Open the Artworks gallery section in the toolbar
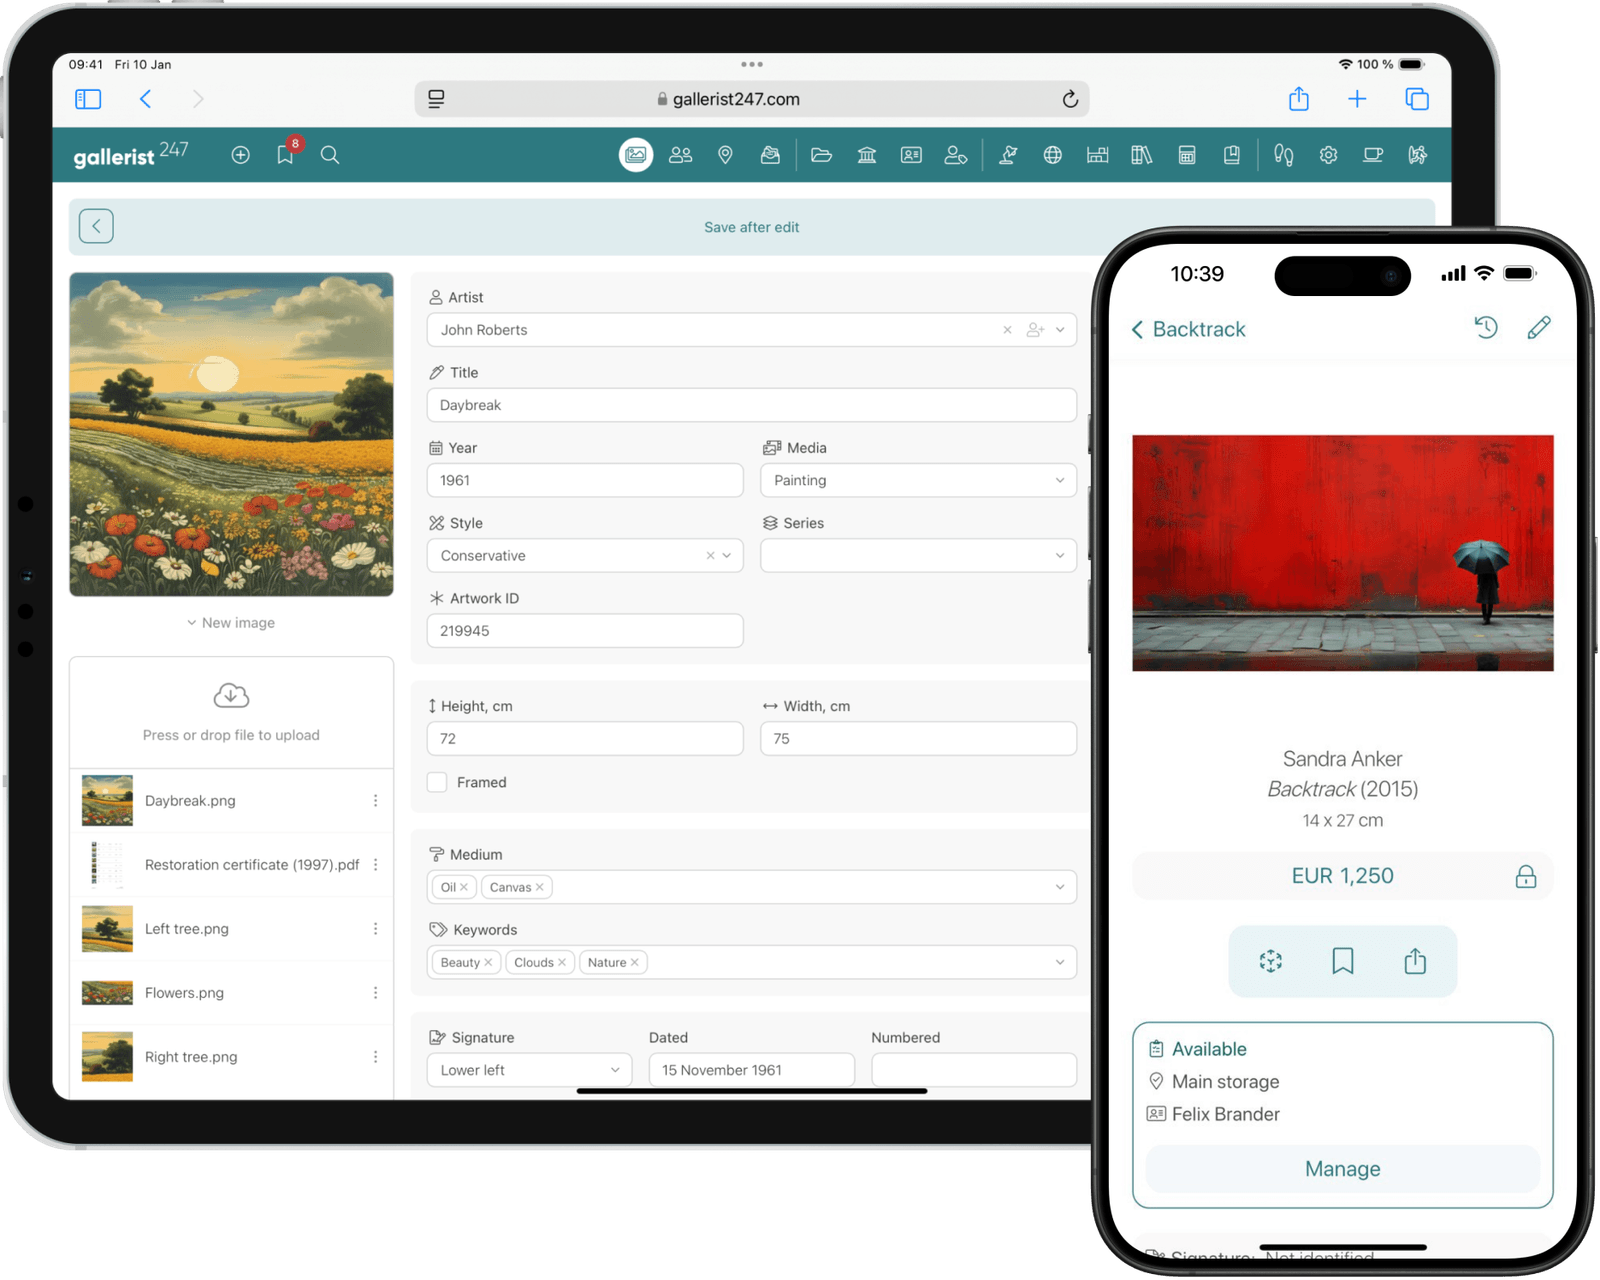Viewport: 1600px width, 1280px height. (636, 155)
